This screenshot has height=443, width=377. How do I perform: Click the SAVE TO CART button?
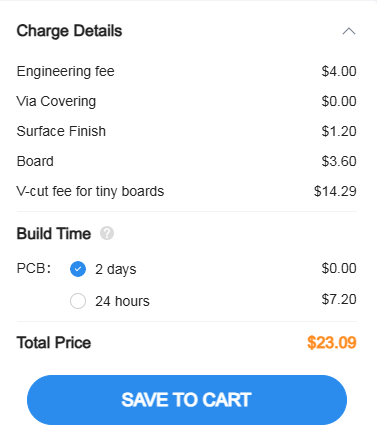coord(187,400)
